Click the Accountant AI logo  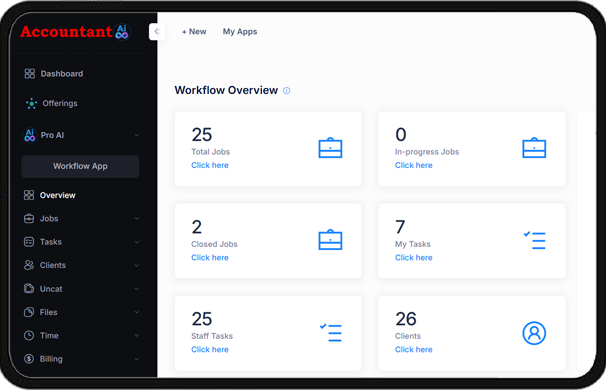pyautogui.click(x=75, y=32)
